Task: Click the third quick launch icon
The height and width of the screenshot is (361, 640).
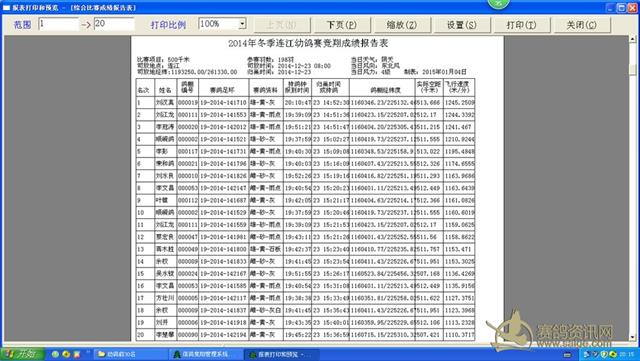Action: [76, 354]
